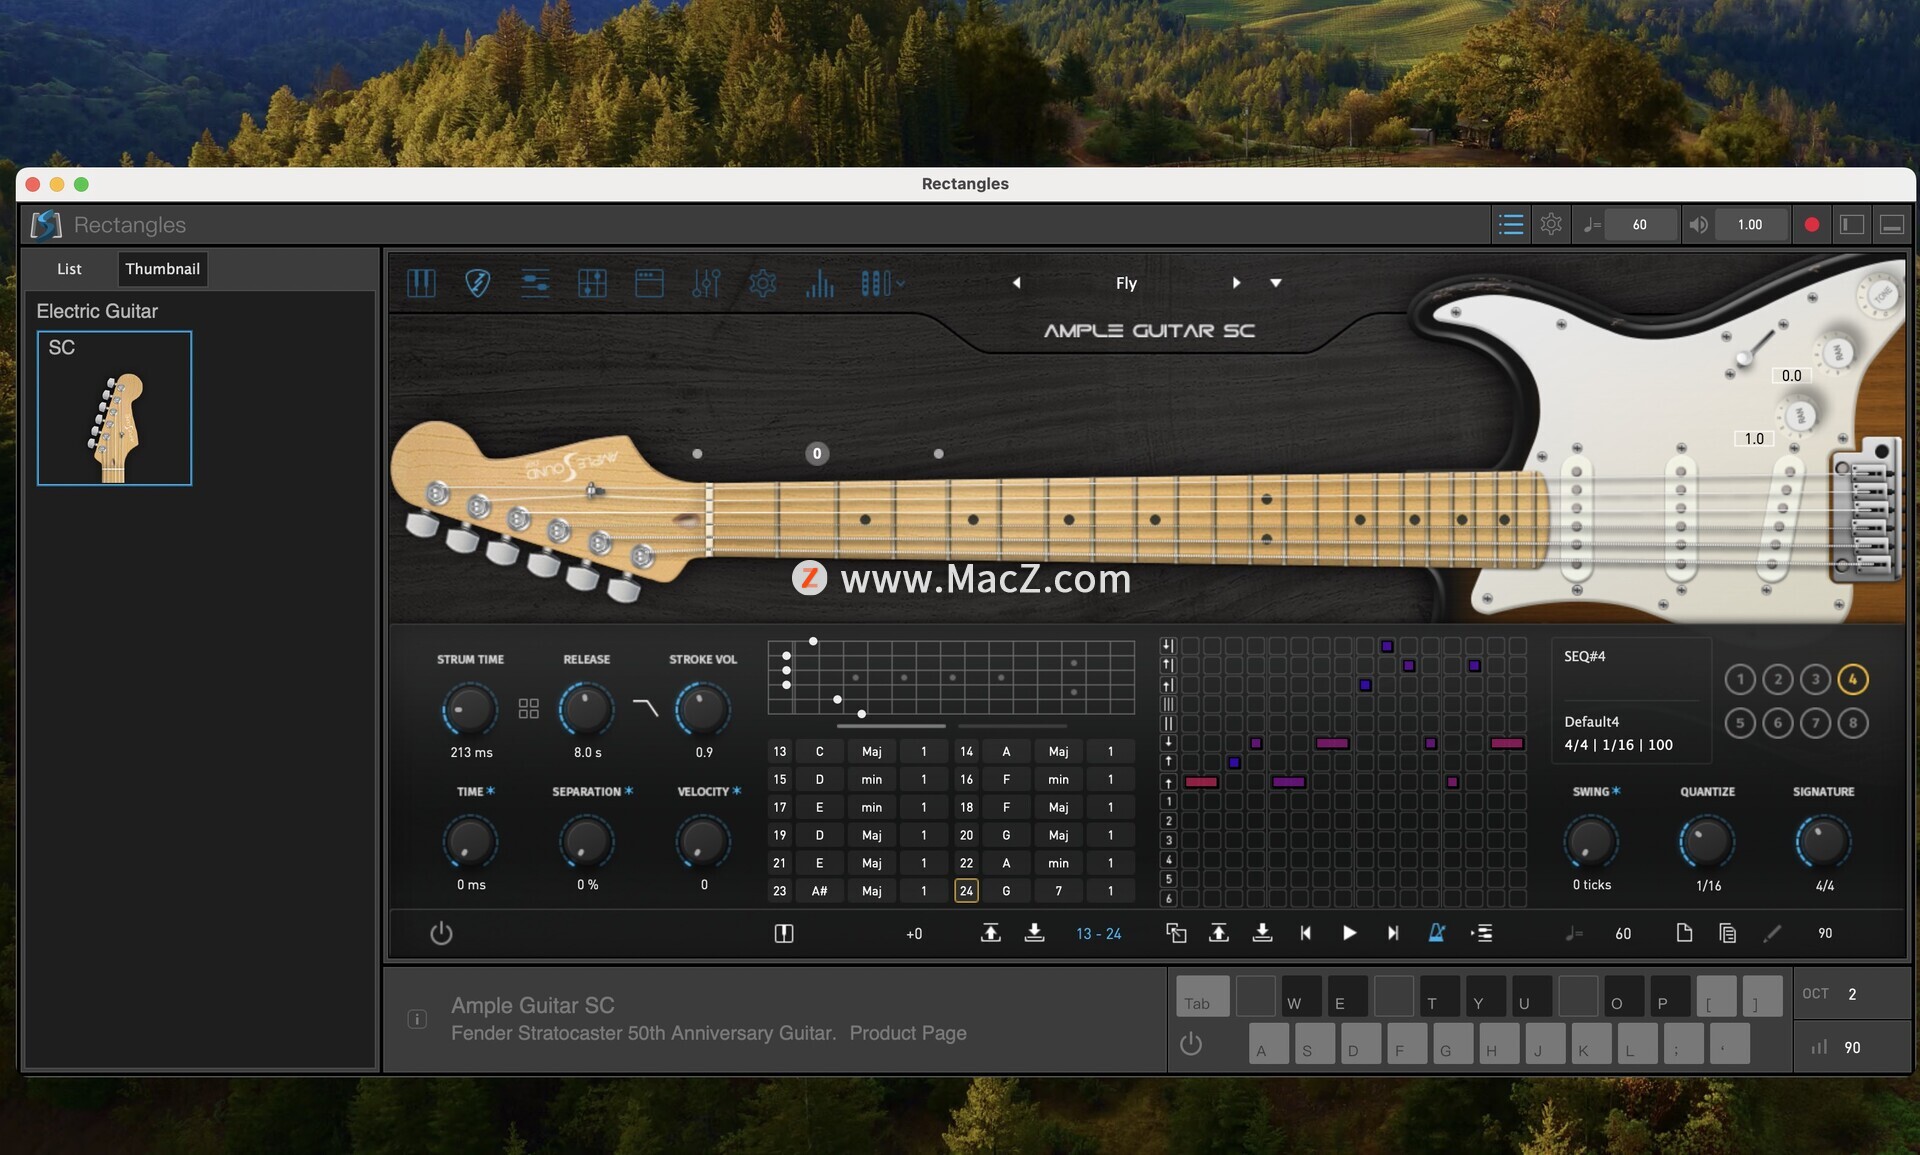
Task: Select chord slot 24
Action: (966, 891)
